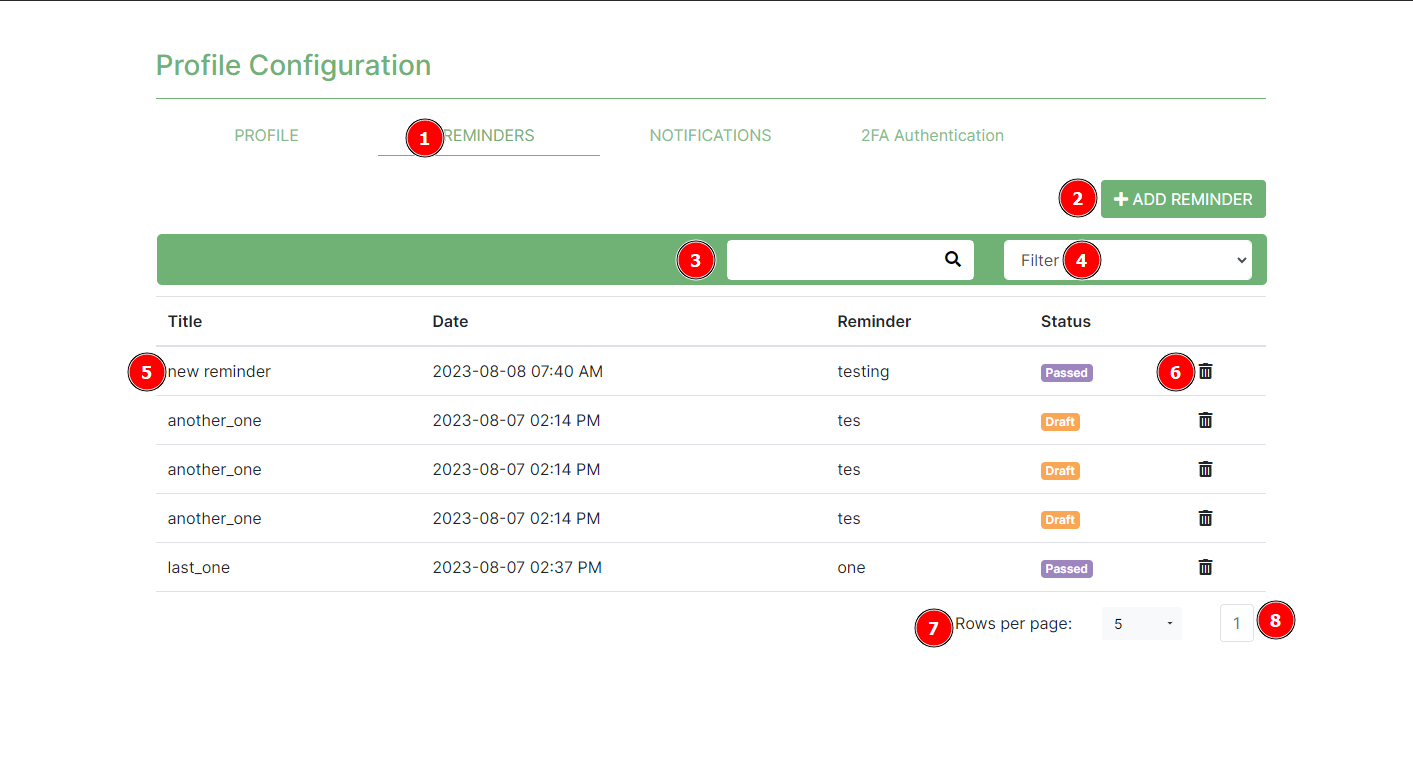1413x764 pixels.
Task: Click the Profile Configuration heading
Action: point(293,65)
